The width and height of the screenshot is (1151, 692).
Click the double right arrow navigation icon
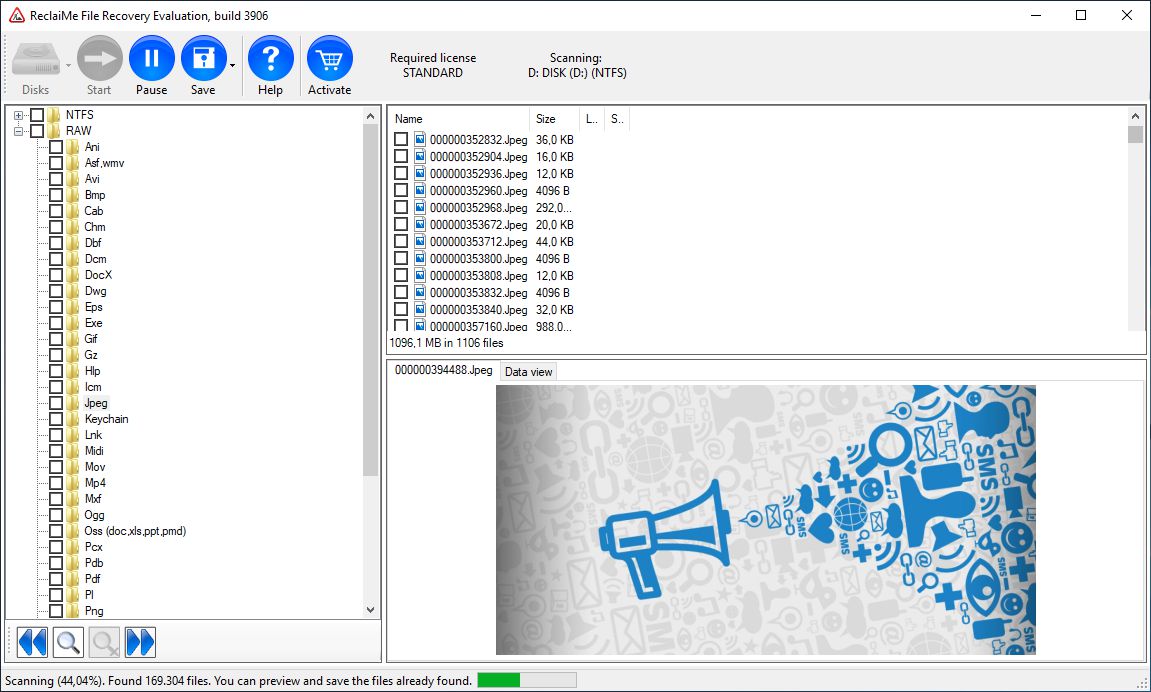(140, 641)
